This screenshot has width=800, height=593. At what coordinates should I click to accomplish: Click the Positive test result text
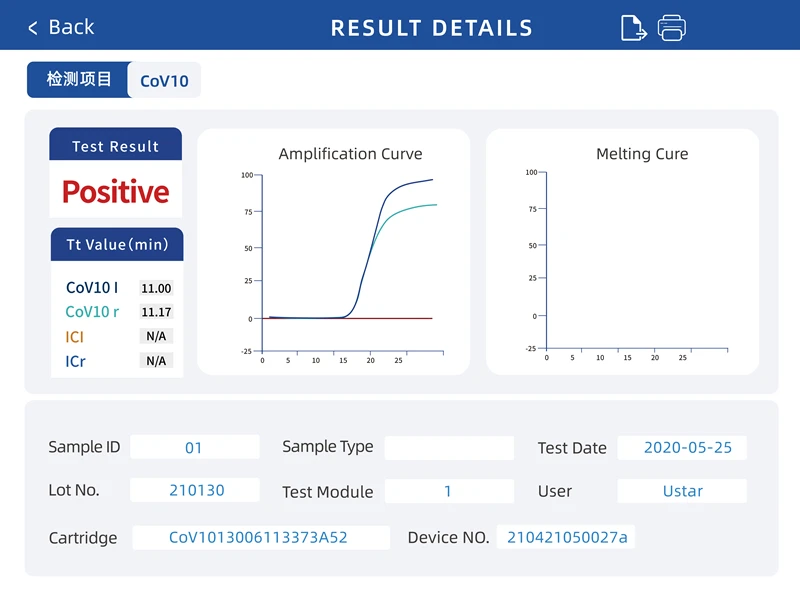pos(116,192)
